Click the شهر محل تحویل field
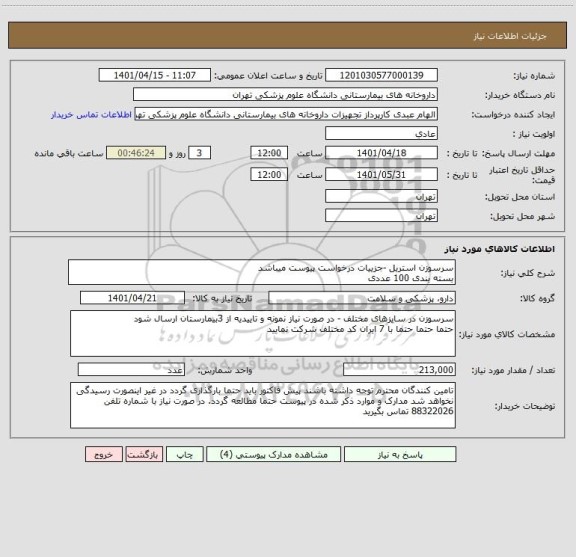Viewport: 576px width, 557px height. coord(381,215)
